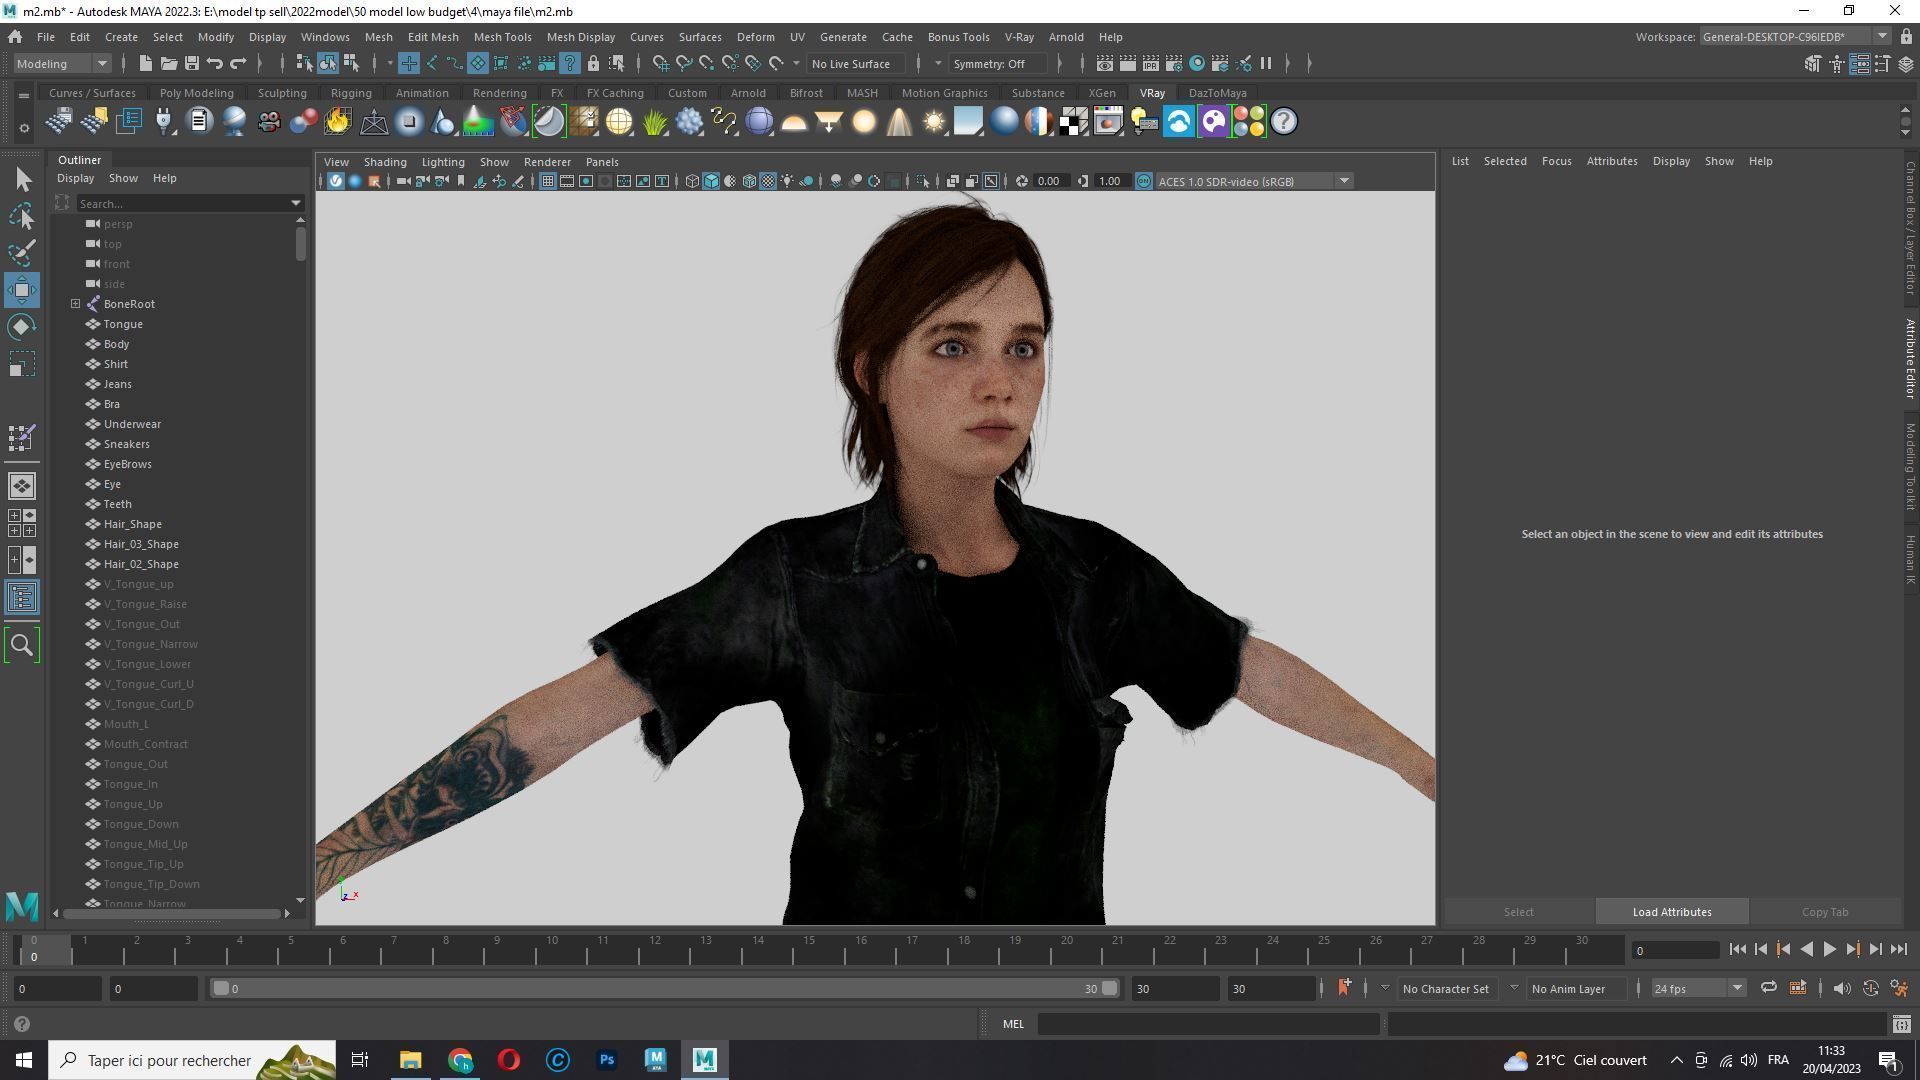Toggle textured display in viewport toolbar
Image resolution: width=1920 pixels, height=1080 pixels.
[x=768, y=181]
